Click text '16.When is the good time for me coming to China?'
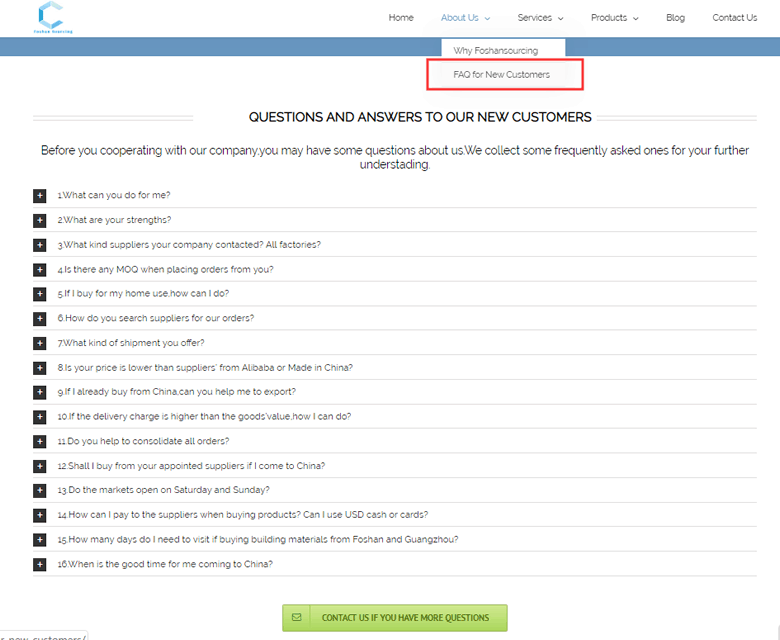 [165, 564]
